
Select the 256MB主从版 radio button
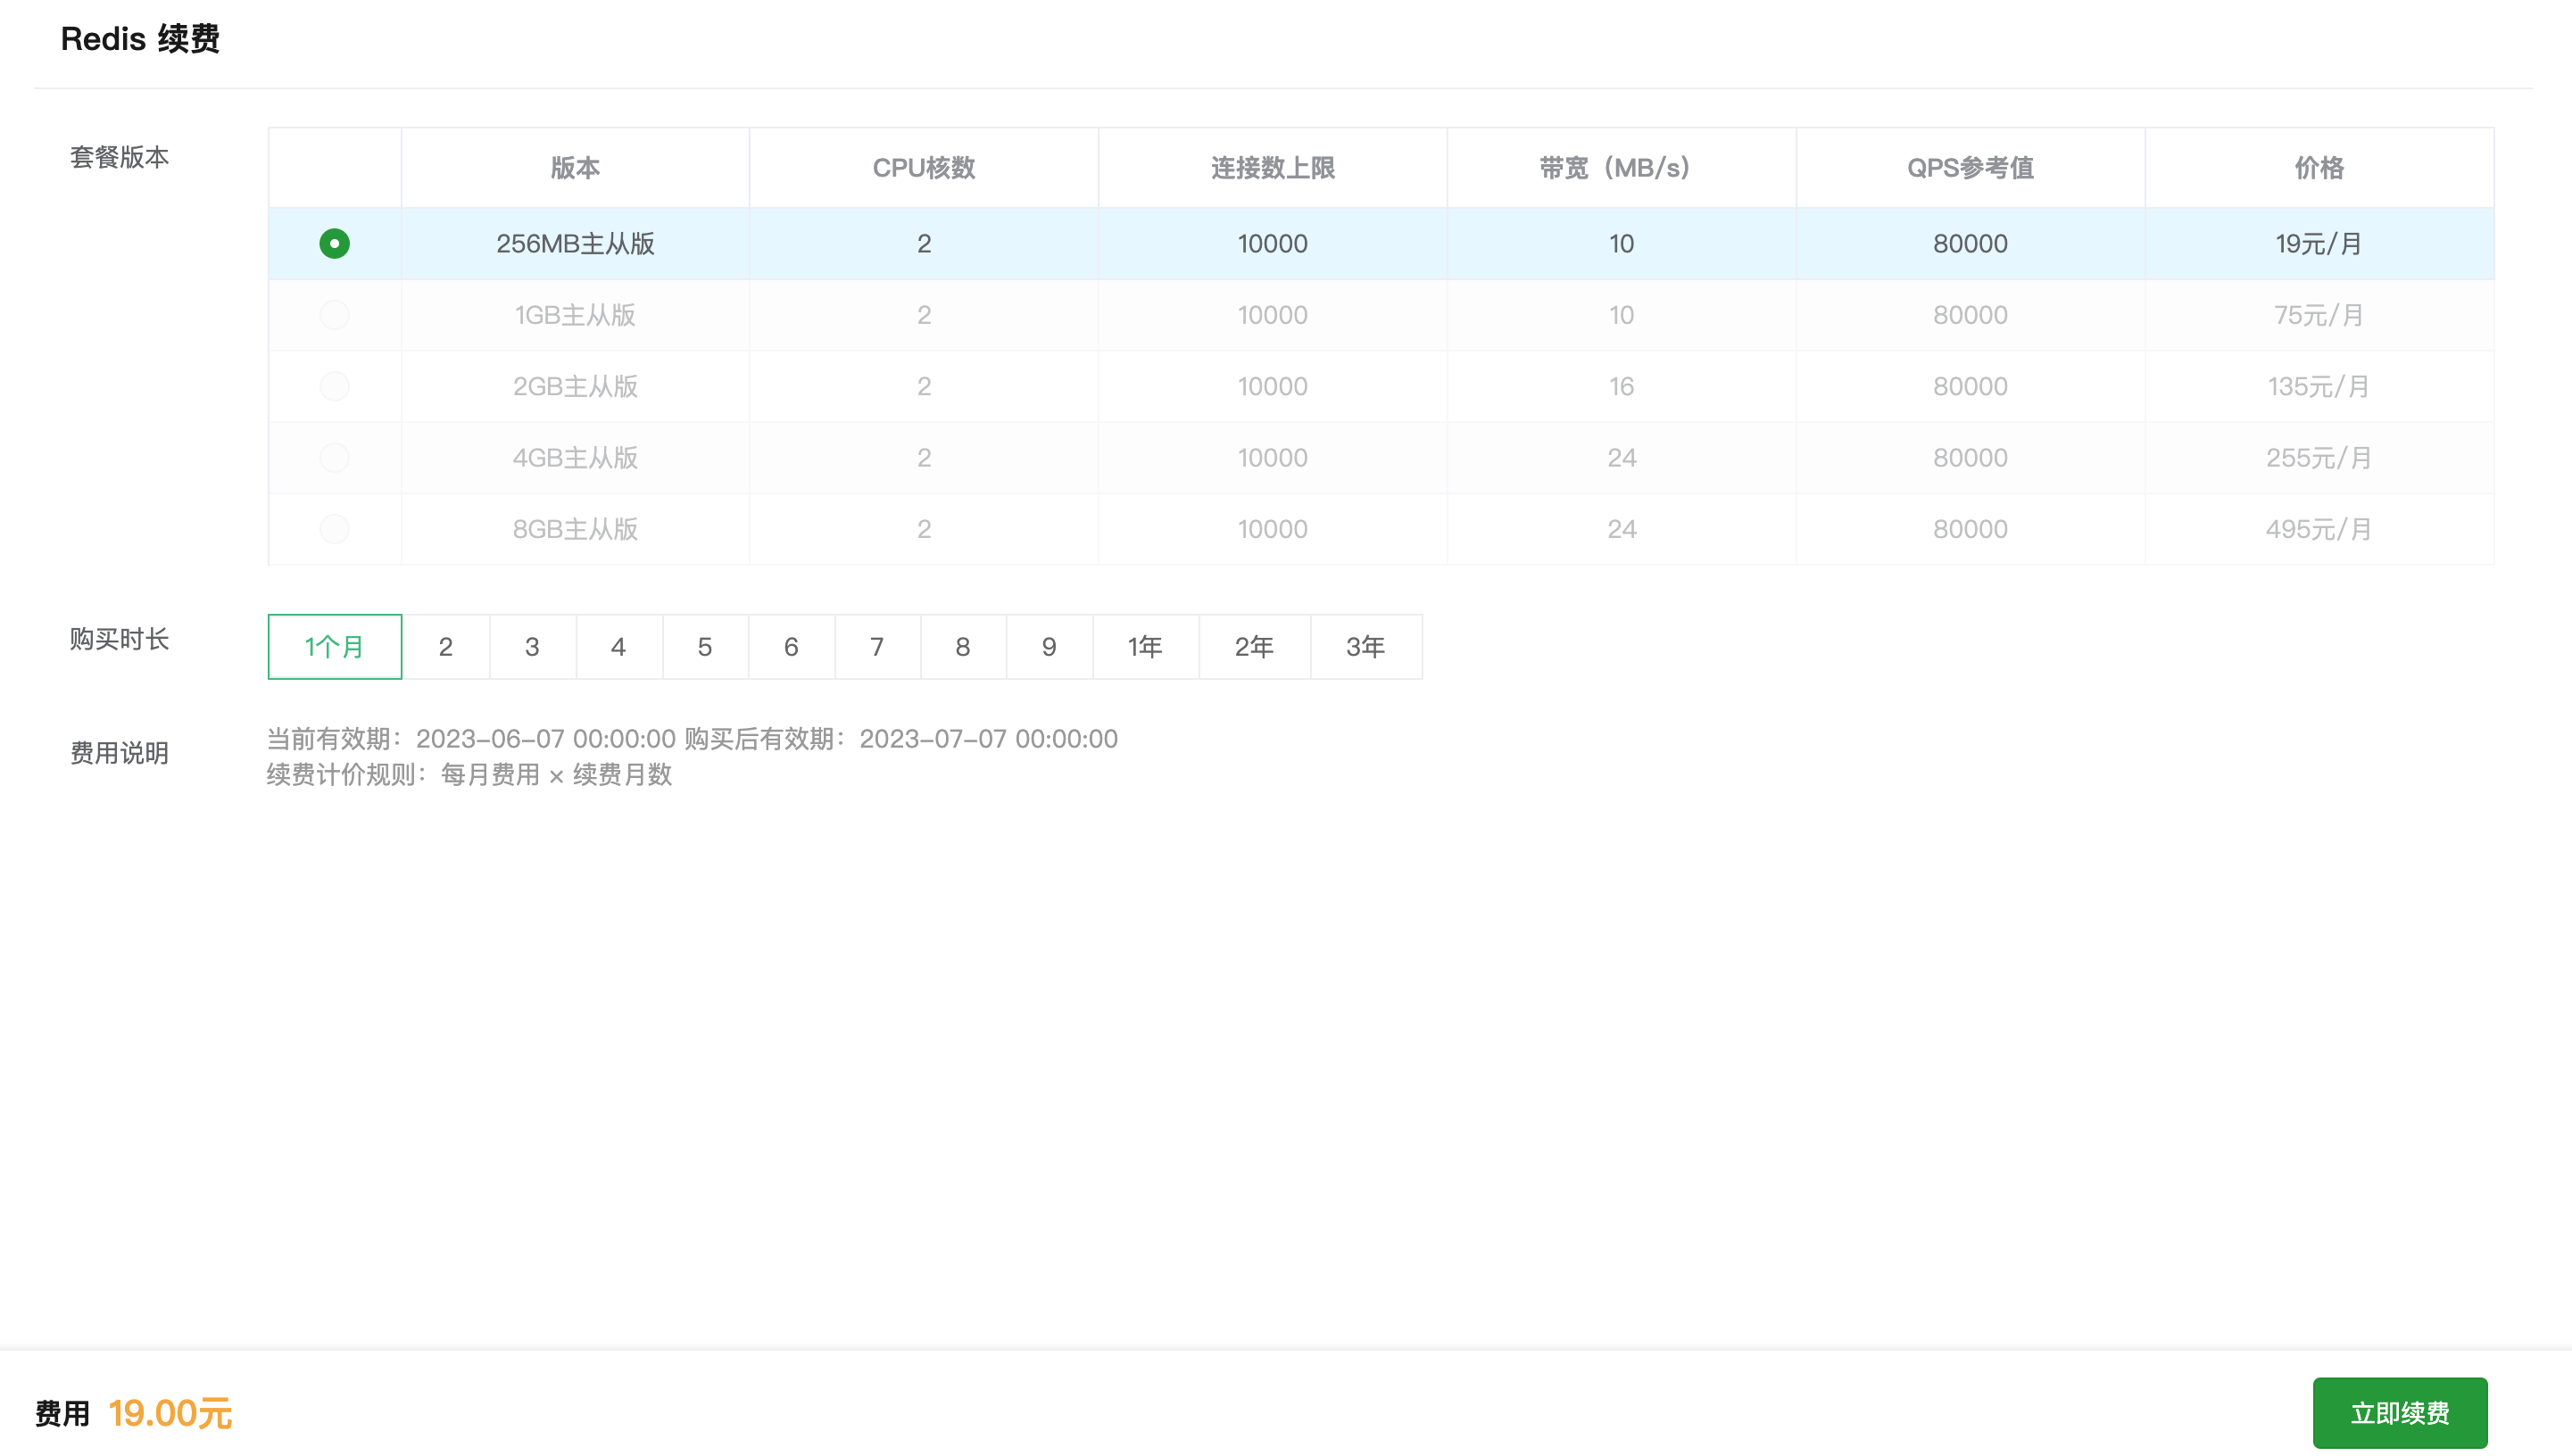click(x=334, y=243)
